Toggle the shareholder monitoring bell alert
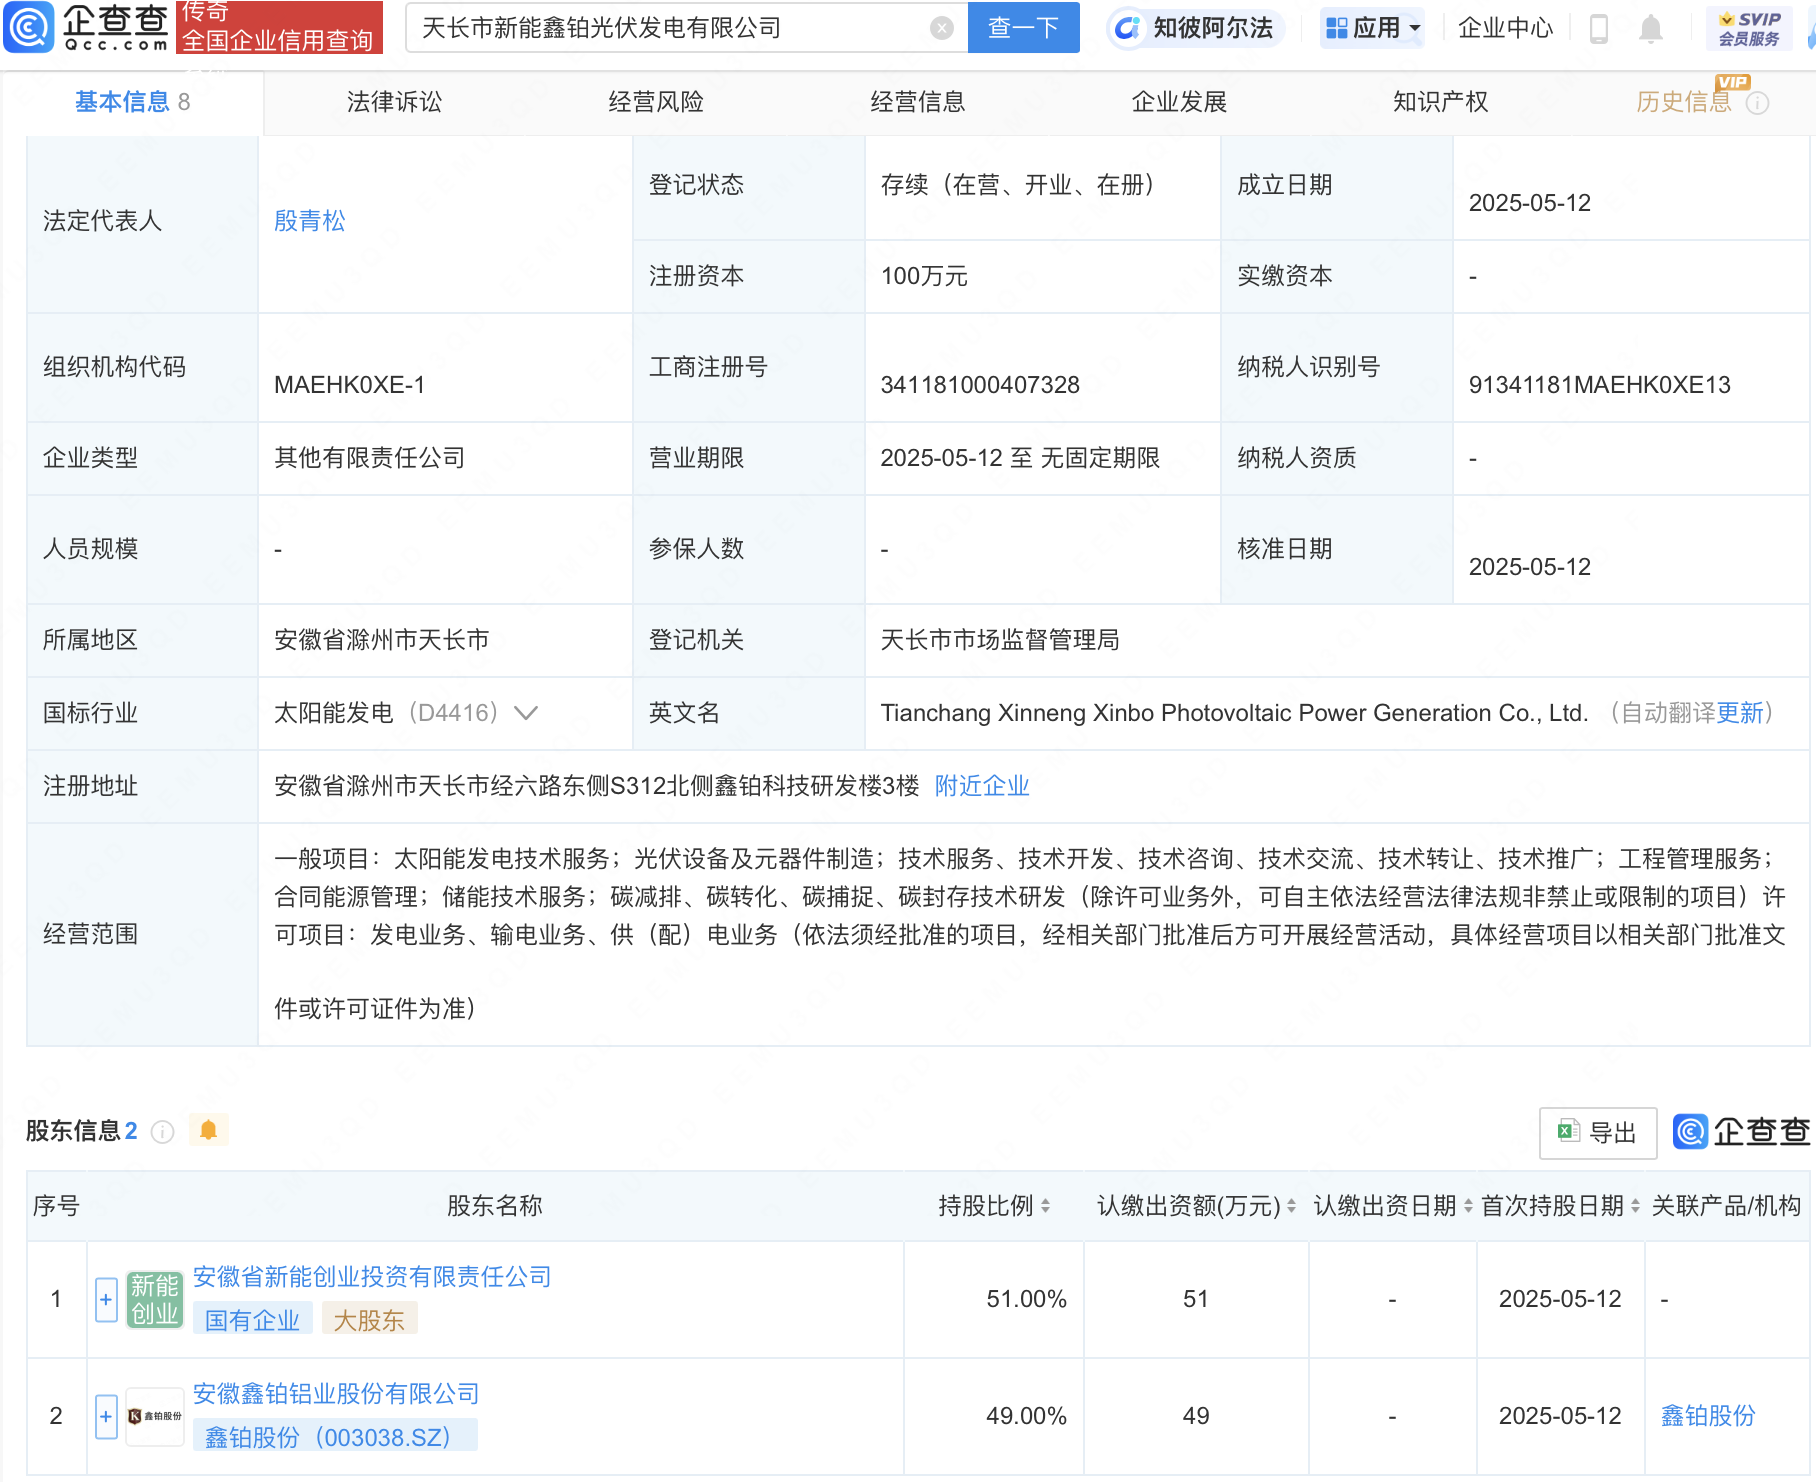The height and width of the screenshot is (1482, 1816). tap(208, 1130)
